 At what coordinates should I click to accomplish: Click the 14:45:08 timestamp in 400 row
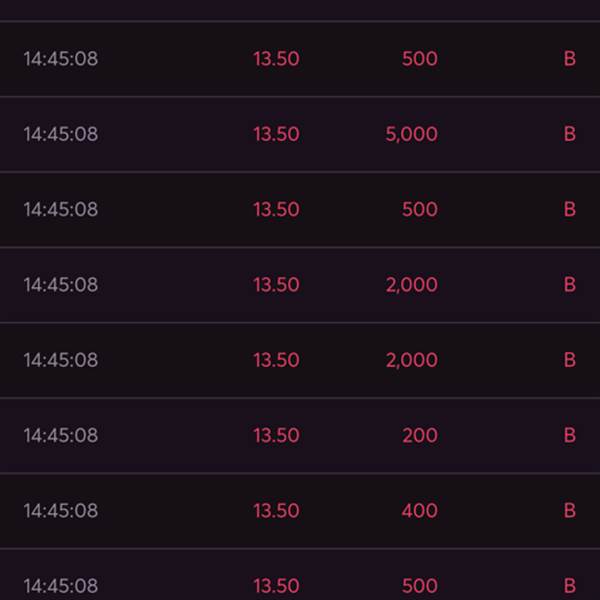click(61, 511)
